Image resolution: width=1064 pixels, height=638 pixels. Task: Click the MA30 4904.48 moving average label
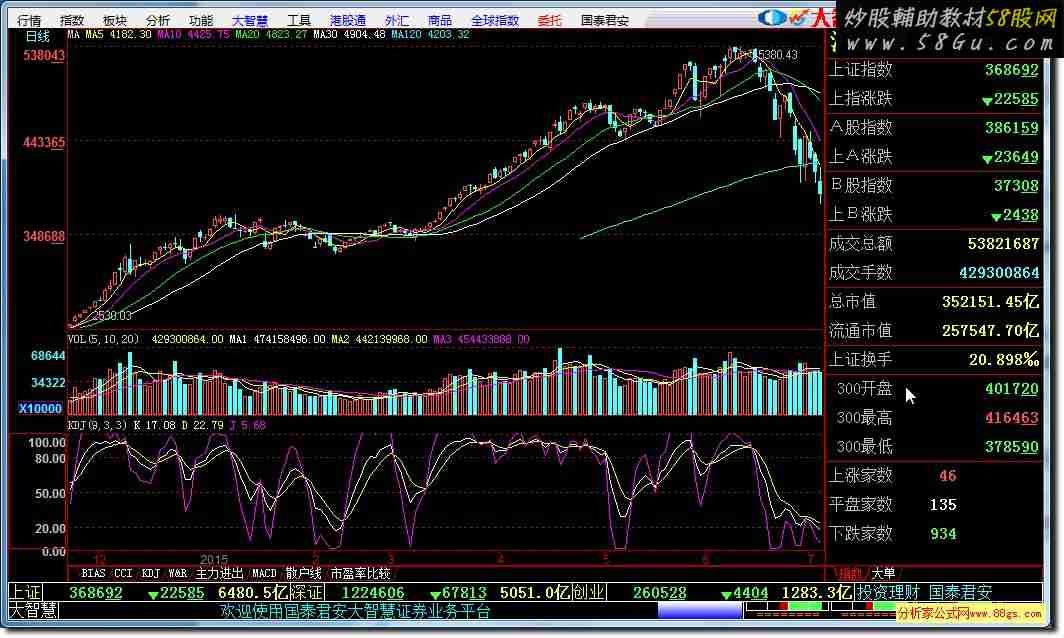point(349,34)
